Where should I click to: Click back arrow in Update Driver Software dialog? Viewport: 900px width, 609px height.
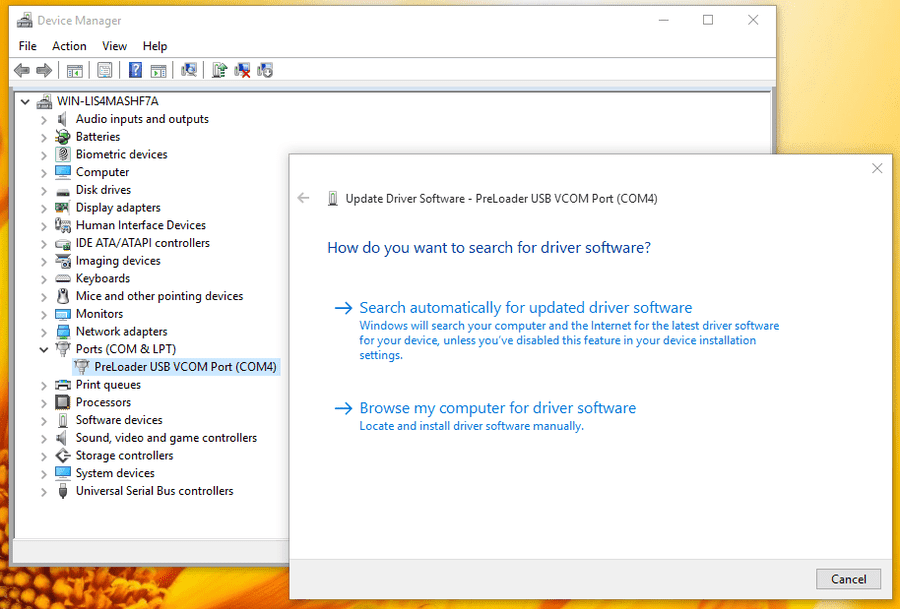point(304,198)
